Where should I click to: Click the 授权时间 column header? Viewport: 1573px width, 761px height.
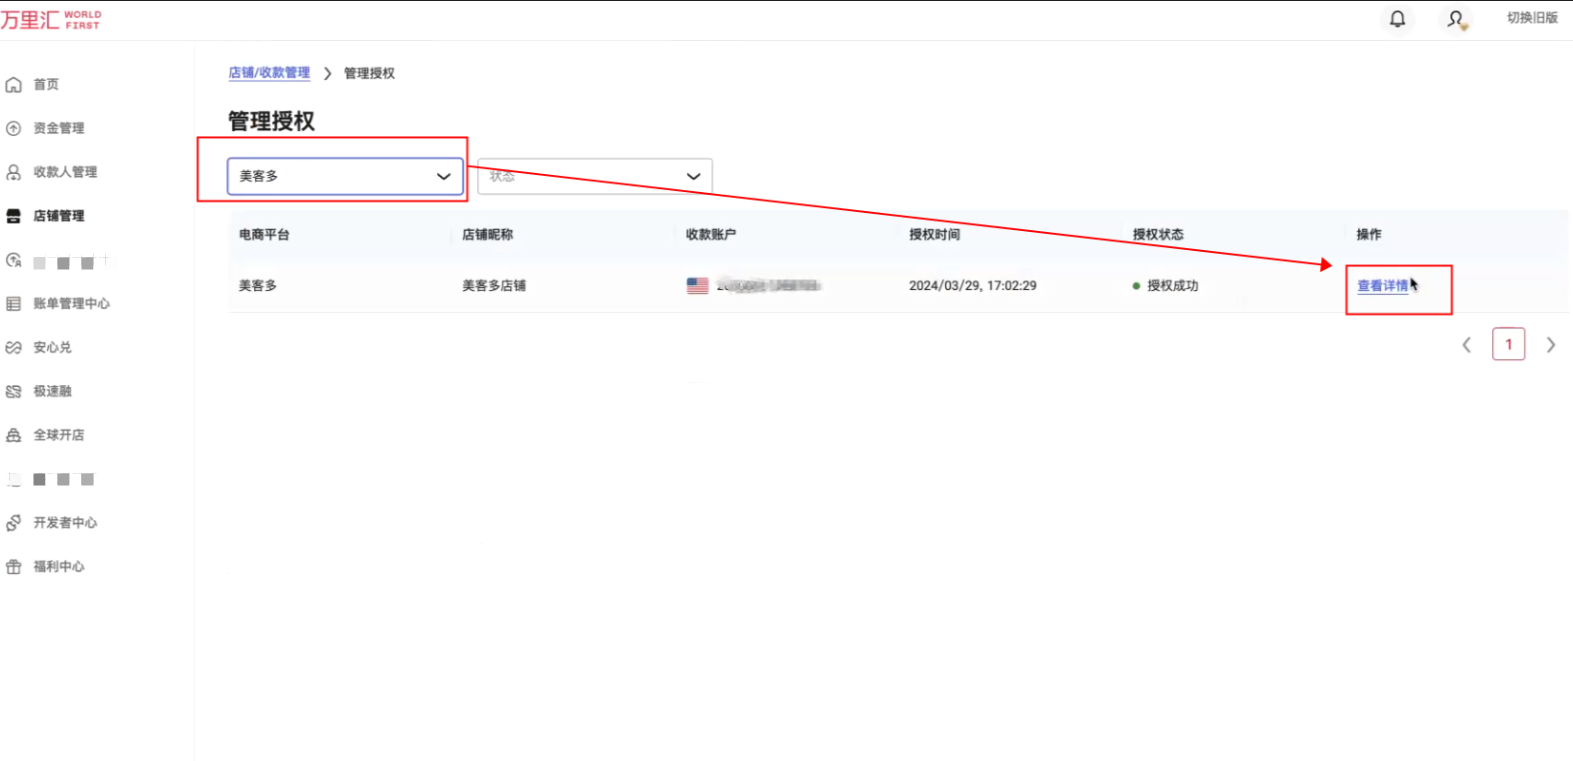coord(934,235)
